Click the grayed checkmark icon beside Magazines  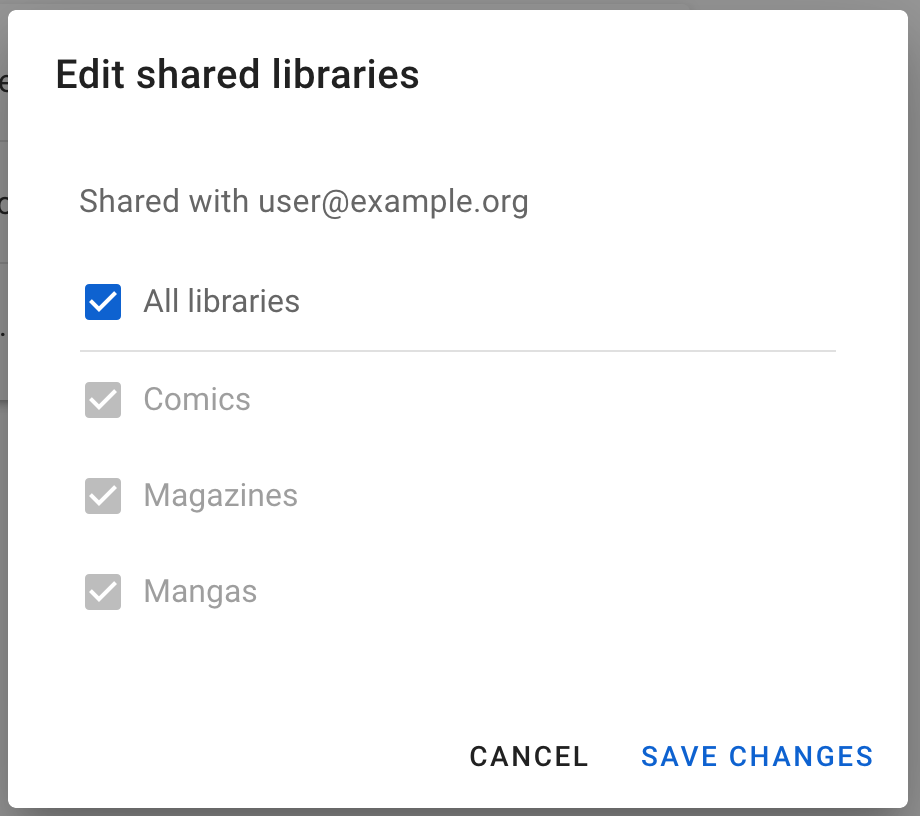click(102, 495)
